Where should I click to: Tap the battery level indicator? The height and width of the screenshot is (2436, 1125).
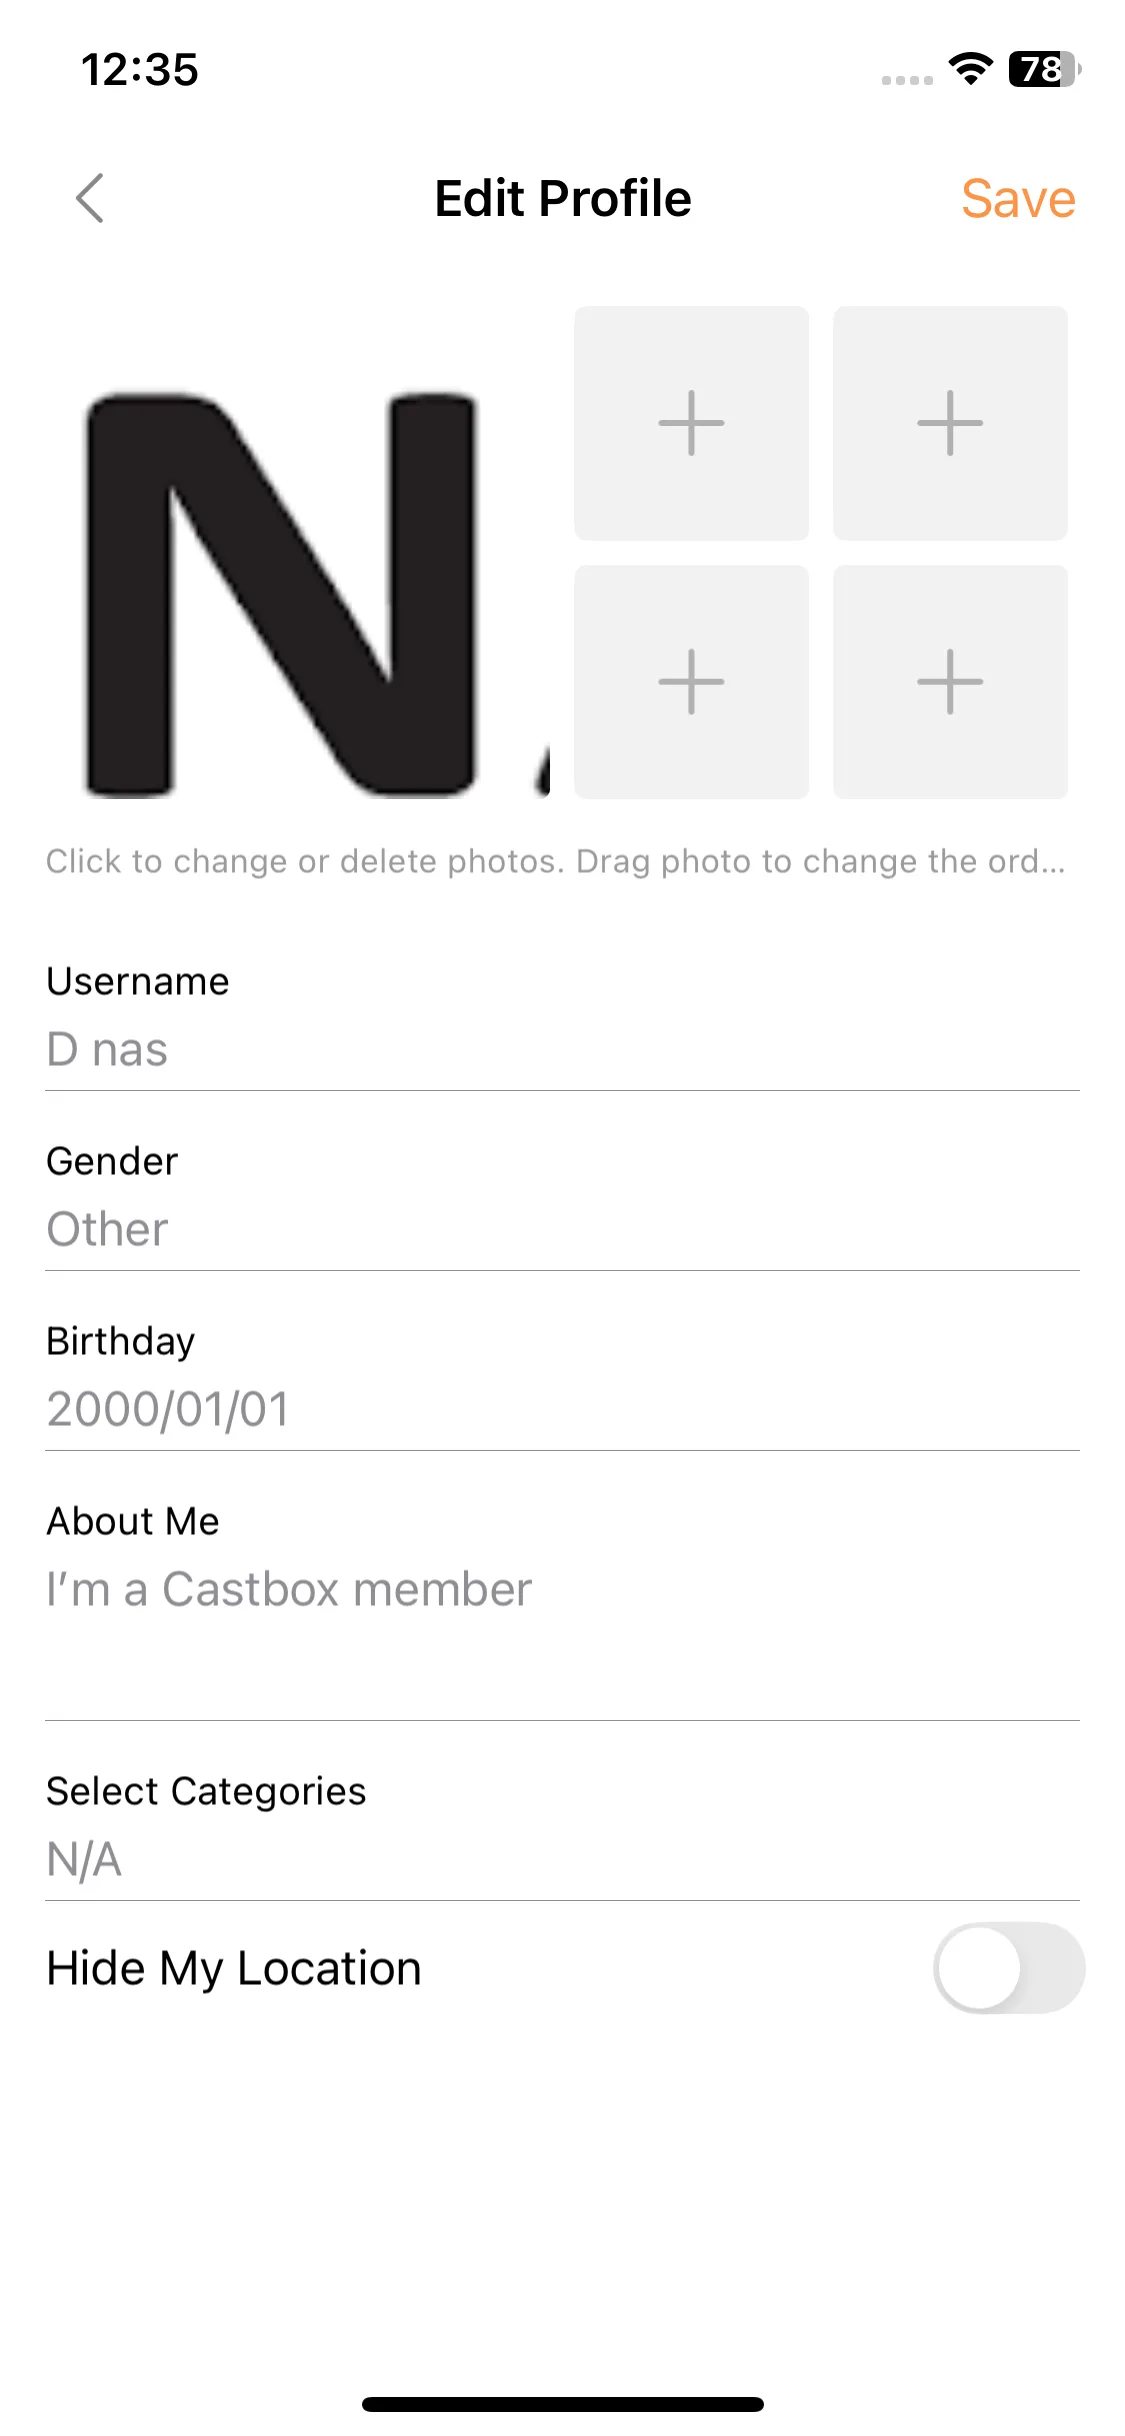pyautogui.click(x=1044, y=69)
